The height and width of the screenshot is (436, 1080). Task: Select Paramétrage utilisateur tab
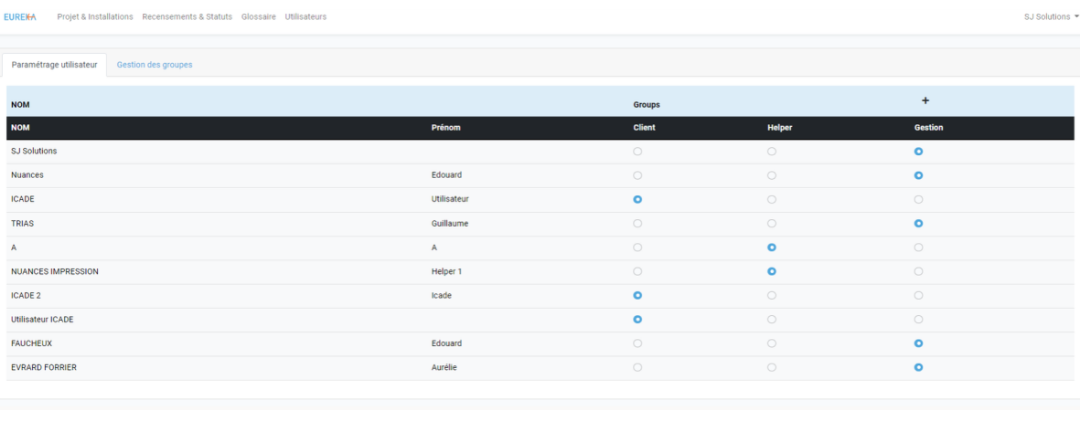point(54,65)
